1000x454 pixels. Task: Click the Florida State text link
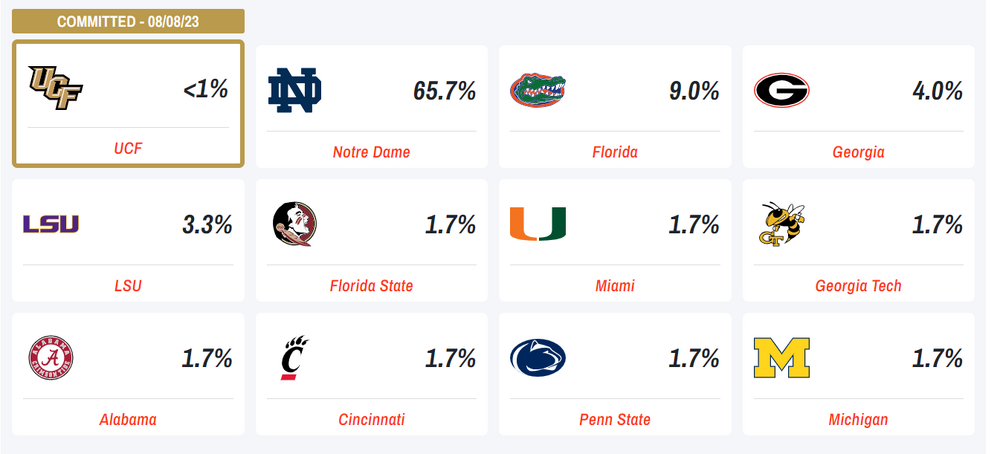[x=371, y=286]
